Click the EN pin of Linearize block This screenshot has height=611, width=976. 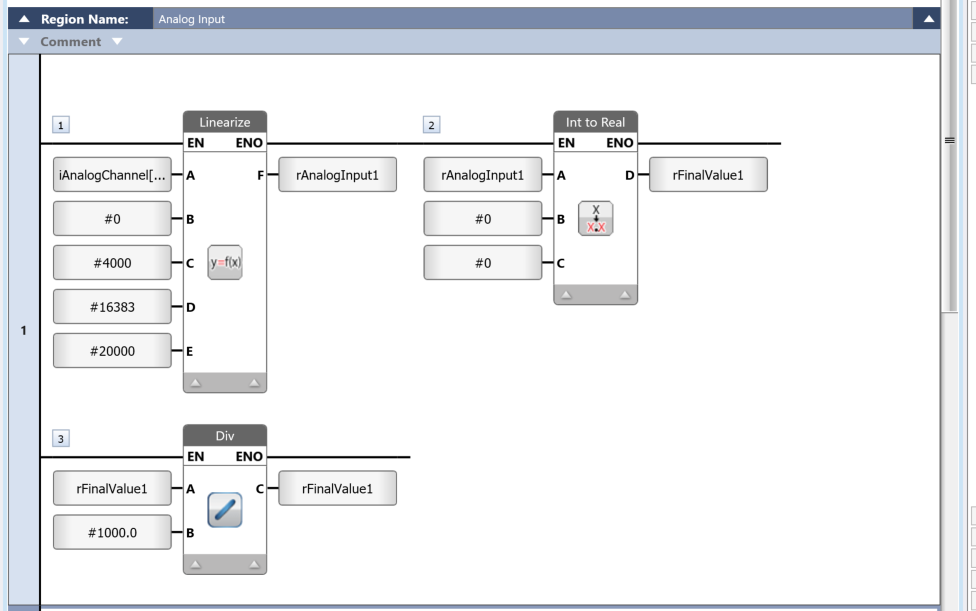[x=195, y=143]
